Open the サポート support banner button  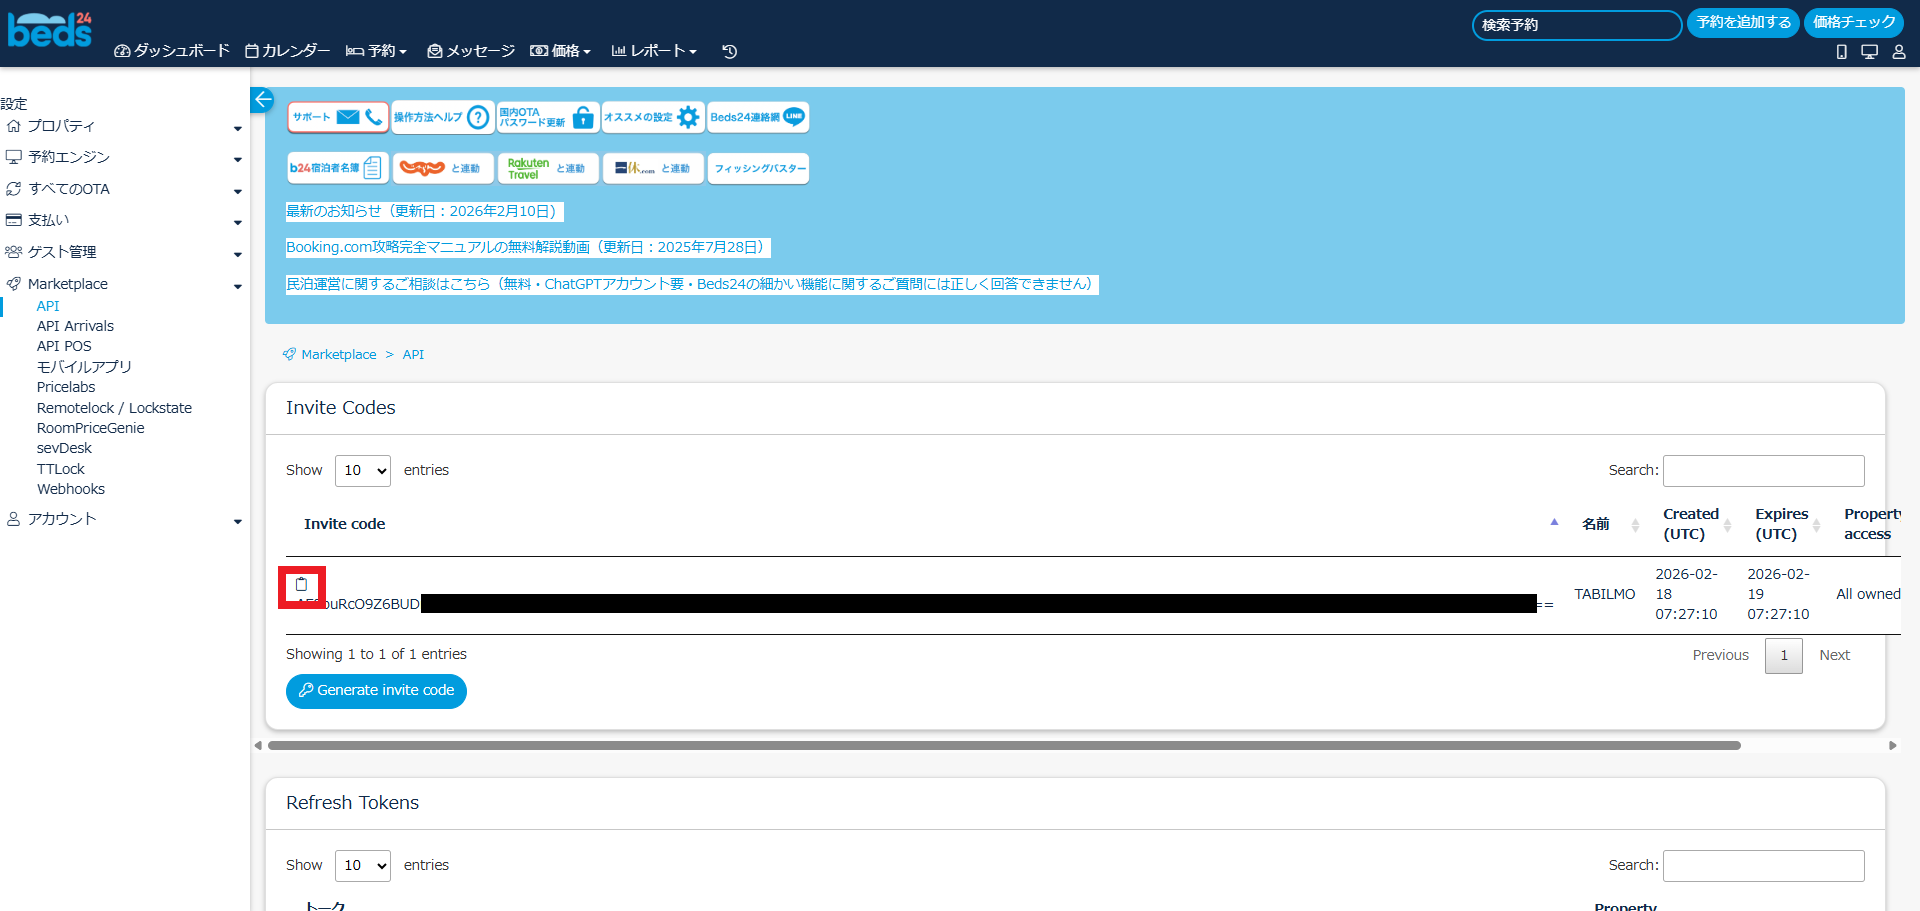pos(337,117)
